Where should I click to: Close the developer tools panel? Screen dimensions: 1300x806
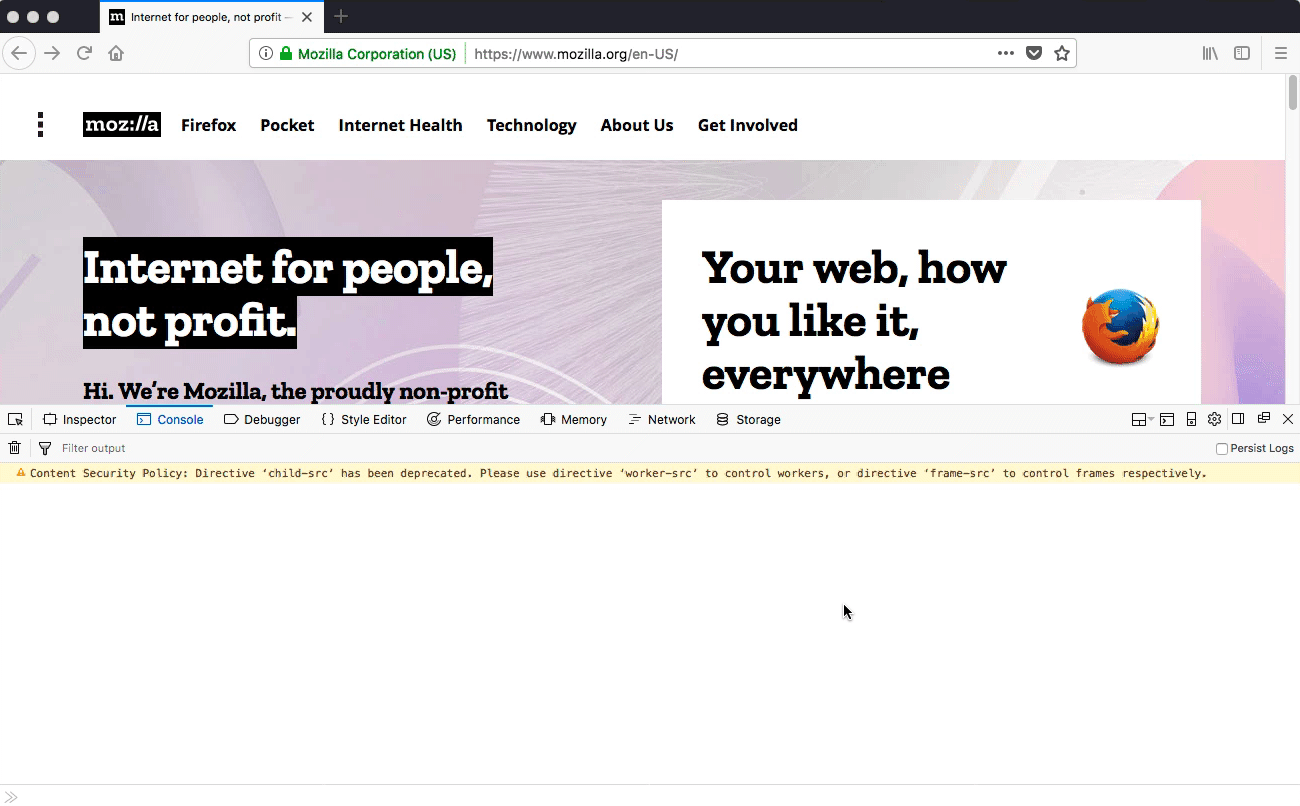[x=1288, y=419]
